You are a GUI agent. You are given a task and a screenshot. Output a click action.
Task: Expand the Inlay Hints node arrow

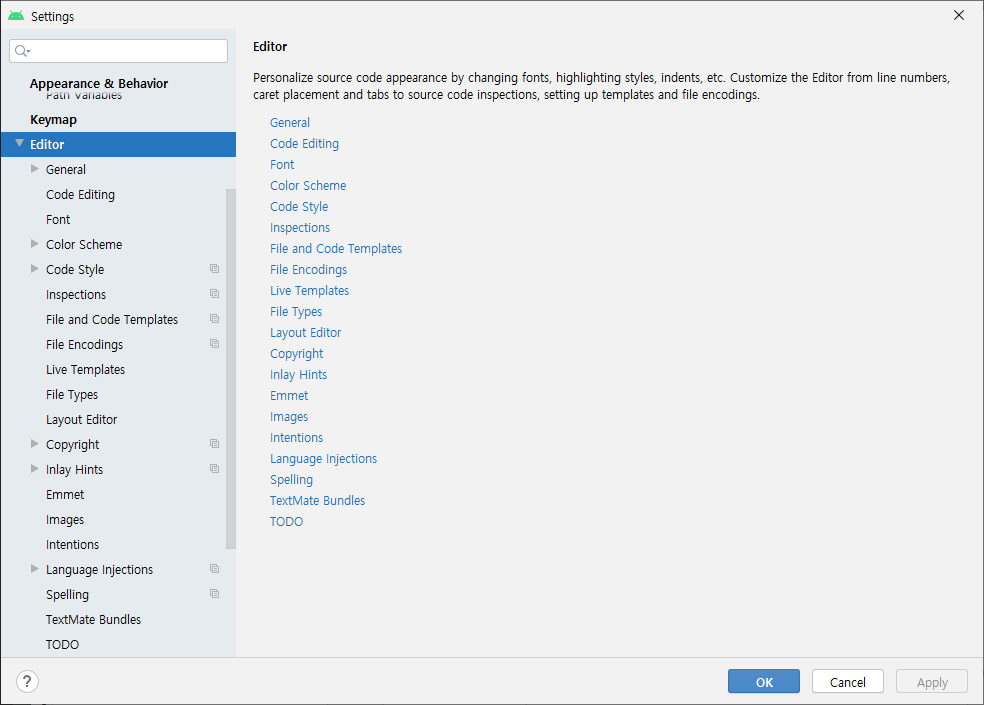pyautogui.click(x=35, y=469)
